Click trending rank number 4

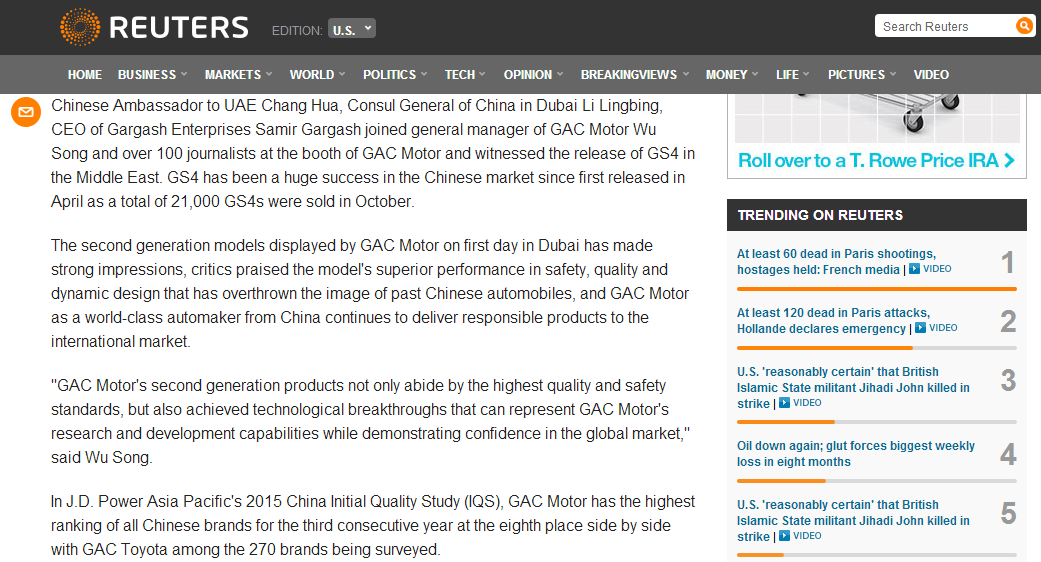[1008, 454]
